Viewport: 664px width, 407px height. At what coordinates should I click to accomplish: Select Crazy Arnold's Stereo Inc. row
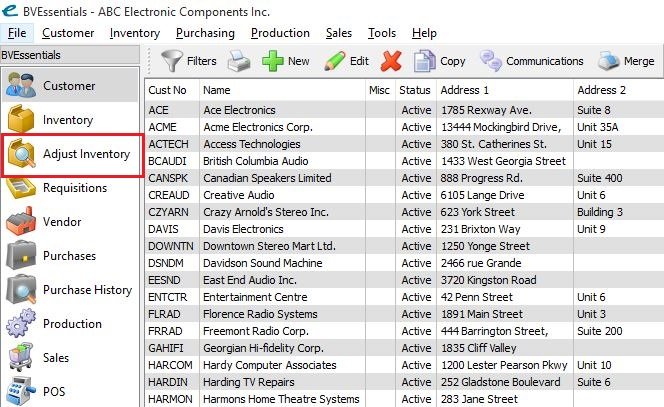click(x=404, y=212)
